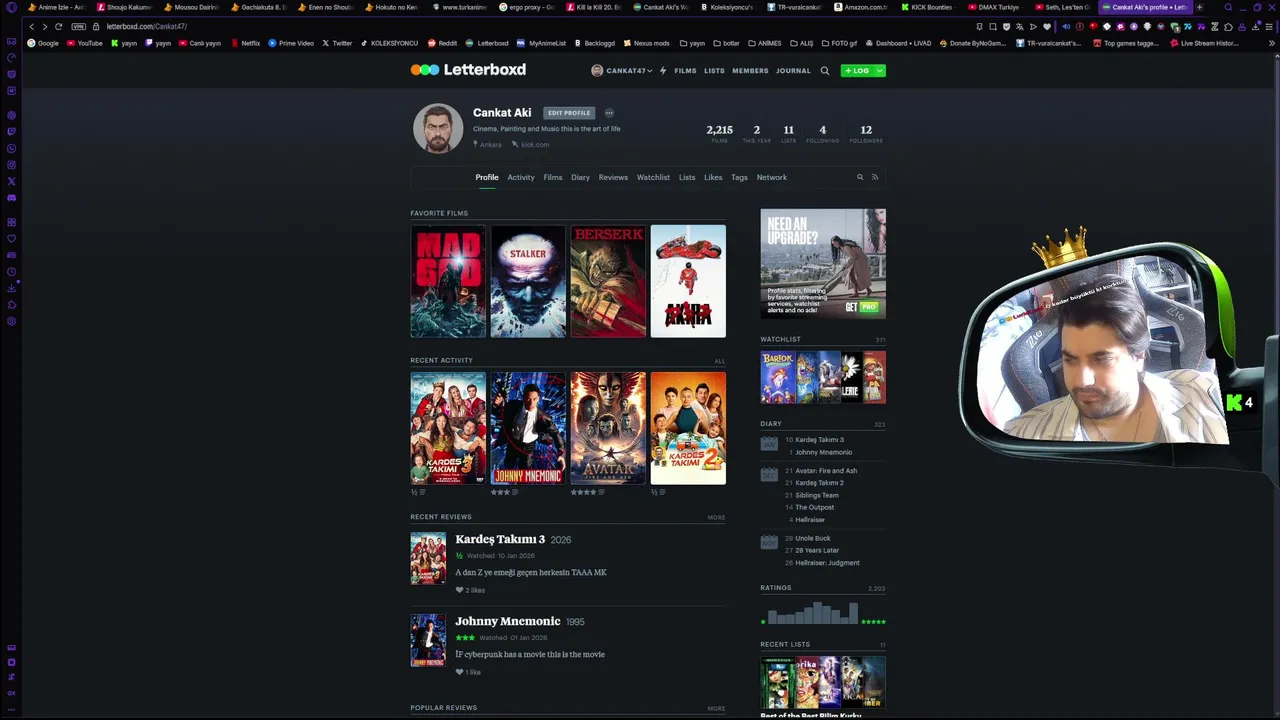The image size is (1280, 720).
Task: Open Avatar: Fire and Ash recent poster
Action: (x=608, y=428)
